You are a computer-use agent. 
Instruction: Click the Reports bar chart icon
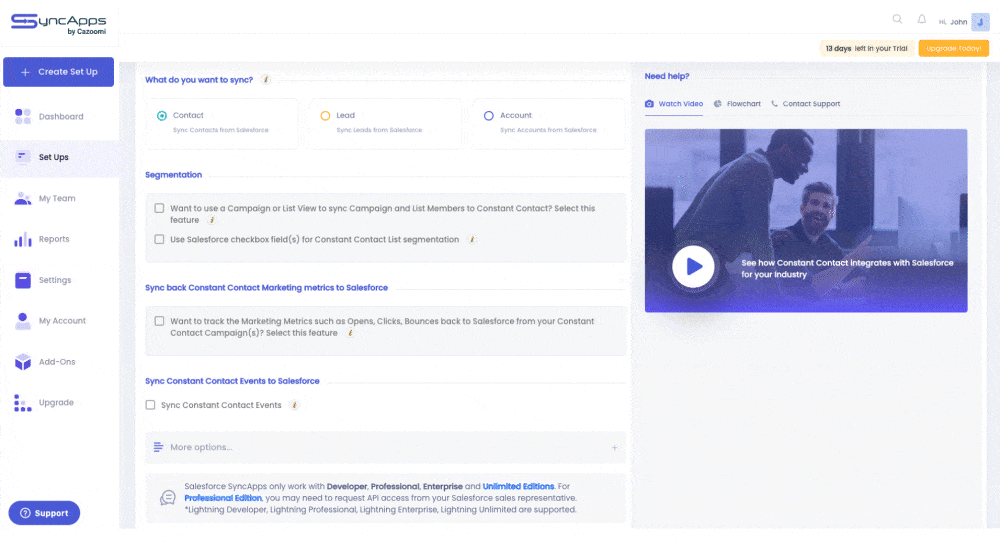(x=23, y=239)
